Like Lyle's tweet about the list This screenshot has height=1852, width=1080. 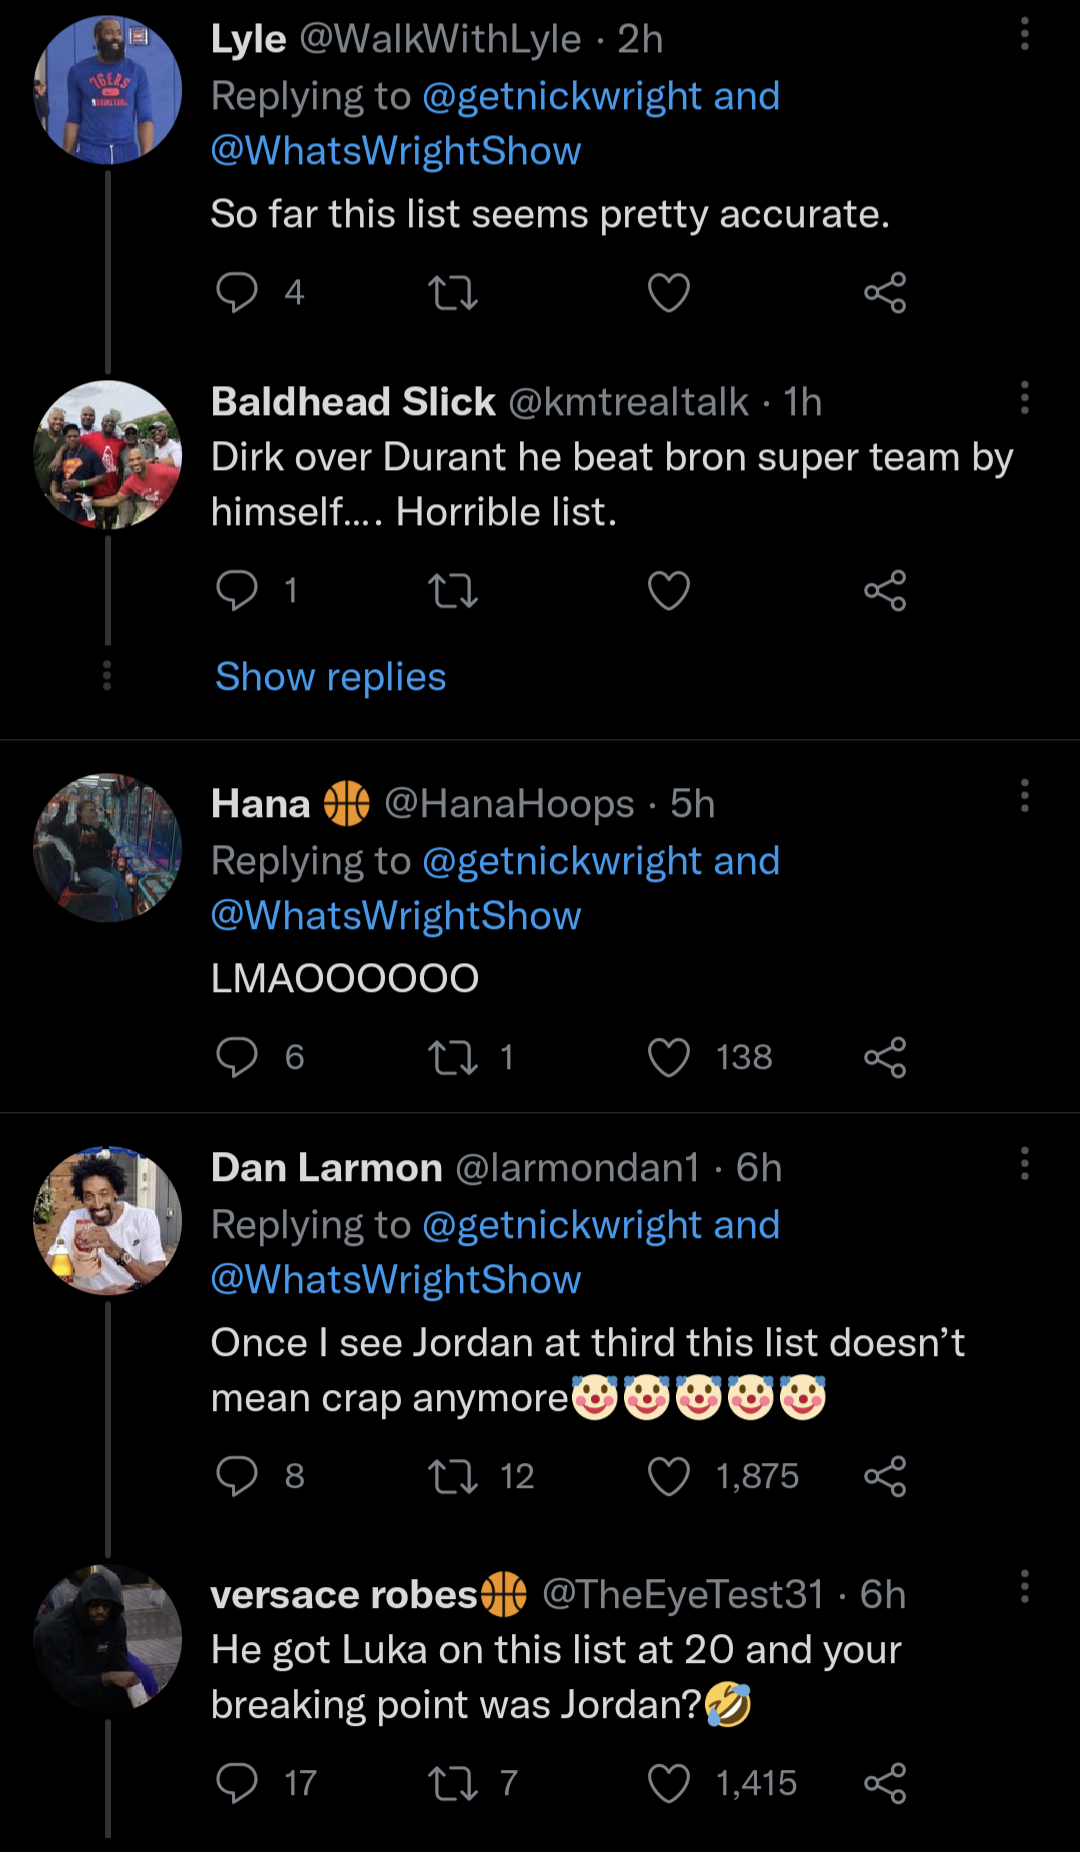pyautogui.click(x=669, y=292)
